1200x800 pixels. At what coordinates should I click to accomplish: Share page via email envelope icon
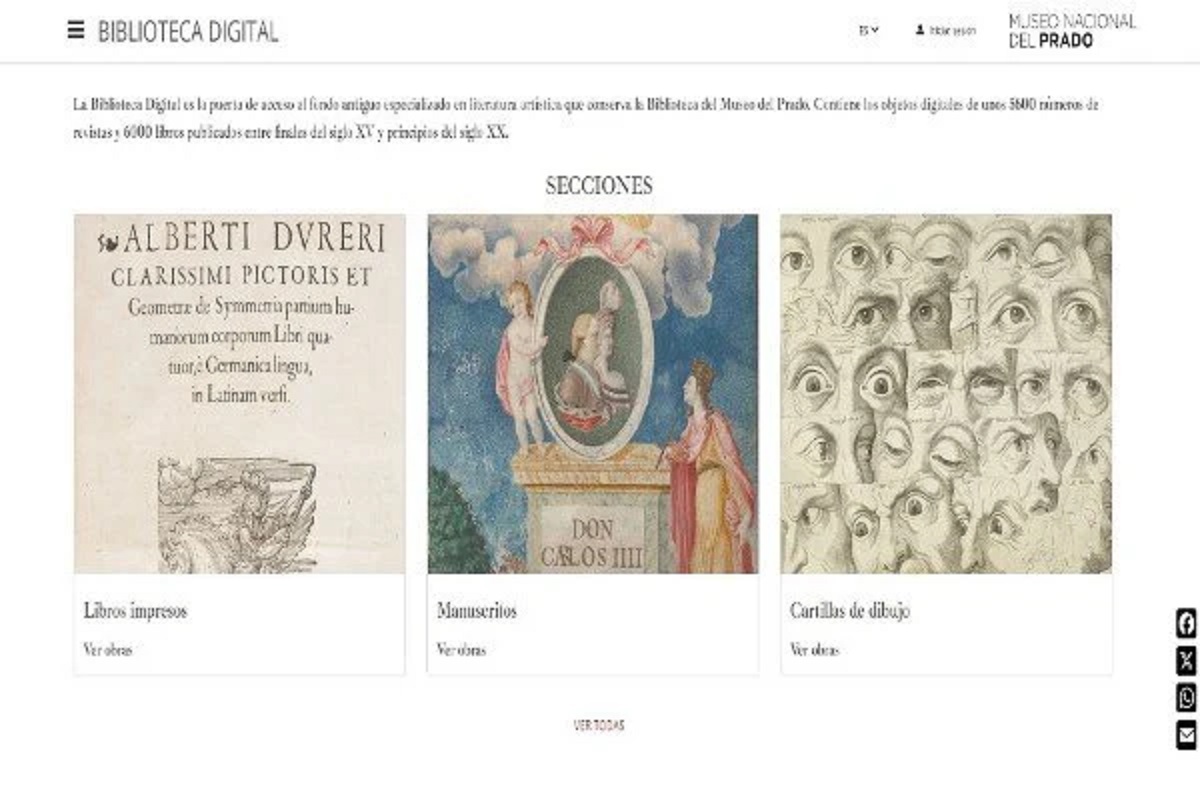click(x=1186, y=735)
